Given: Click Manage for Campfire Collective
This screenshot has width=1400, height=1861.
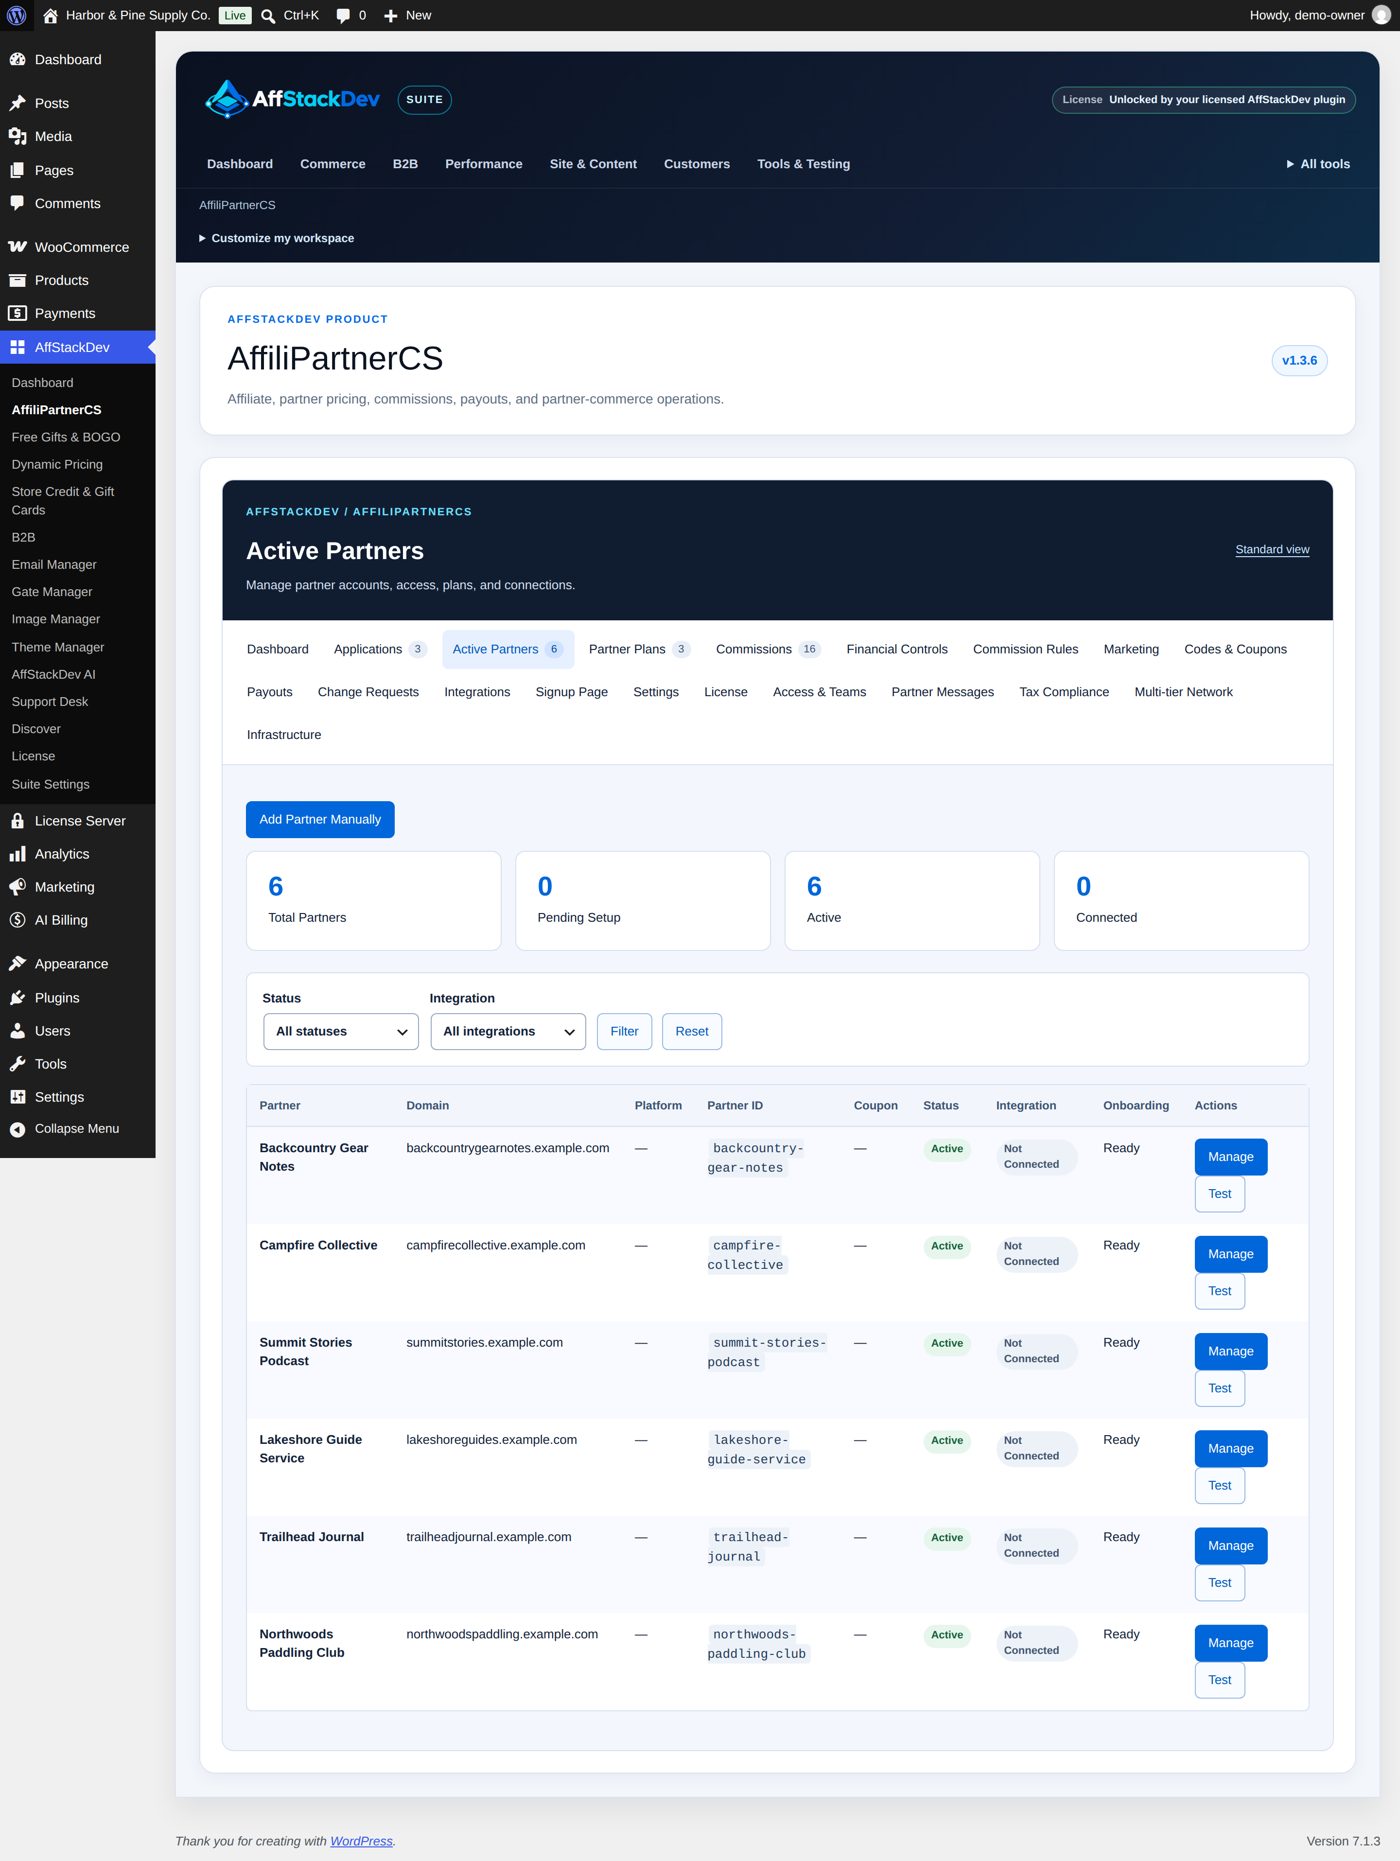Looking at the screenshot, I should point(1230,1254).
